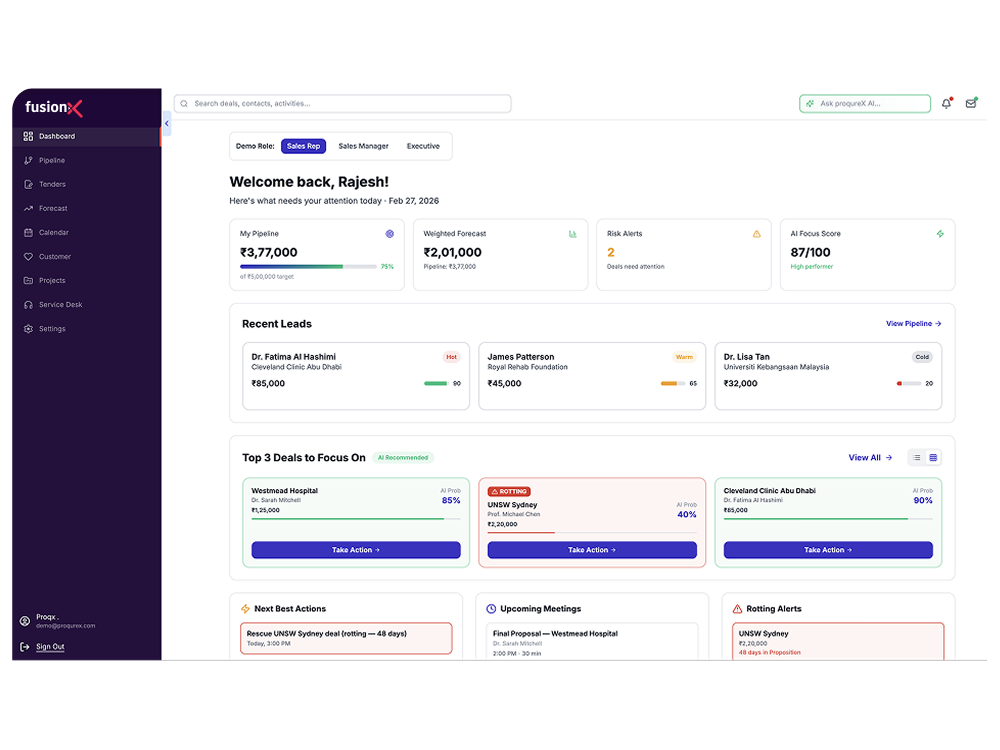1000x750 pixels.
Task: Click Dr. Fatima Al Hashimi's score bar
Action: click(x=436, y=384)
